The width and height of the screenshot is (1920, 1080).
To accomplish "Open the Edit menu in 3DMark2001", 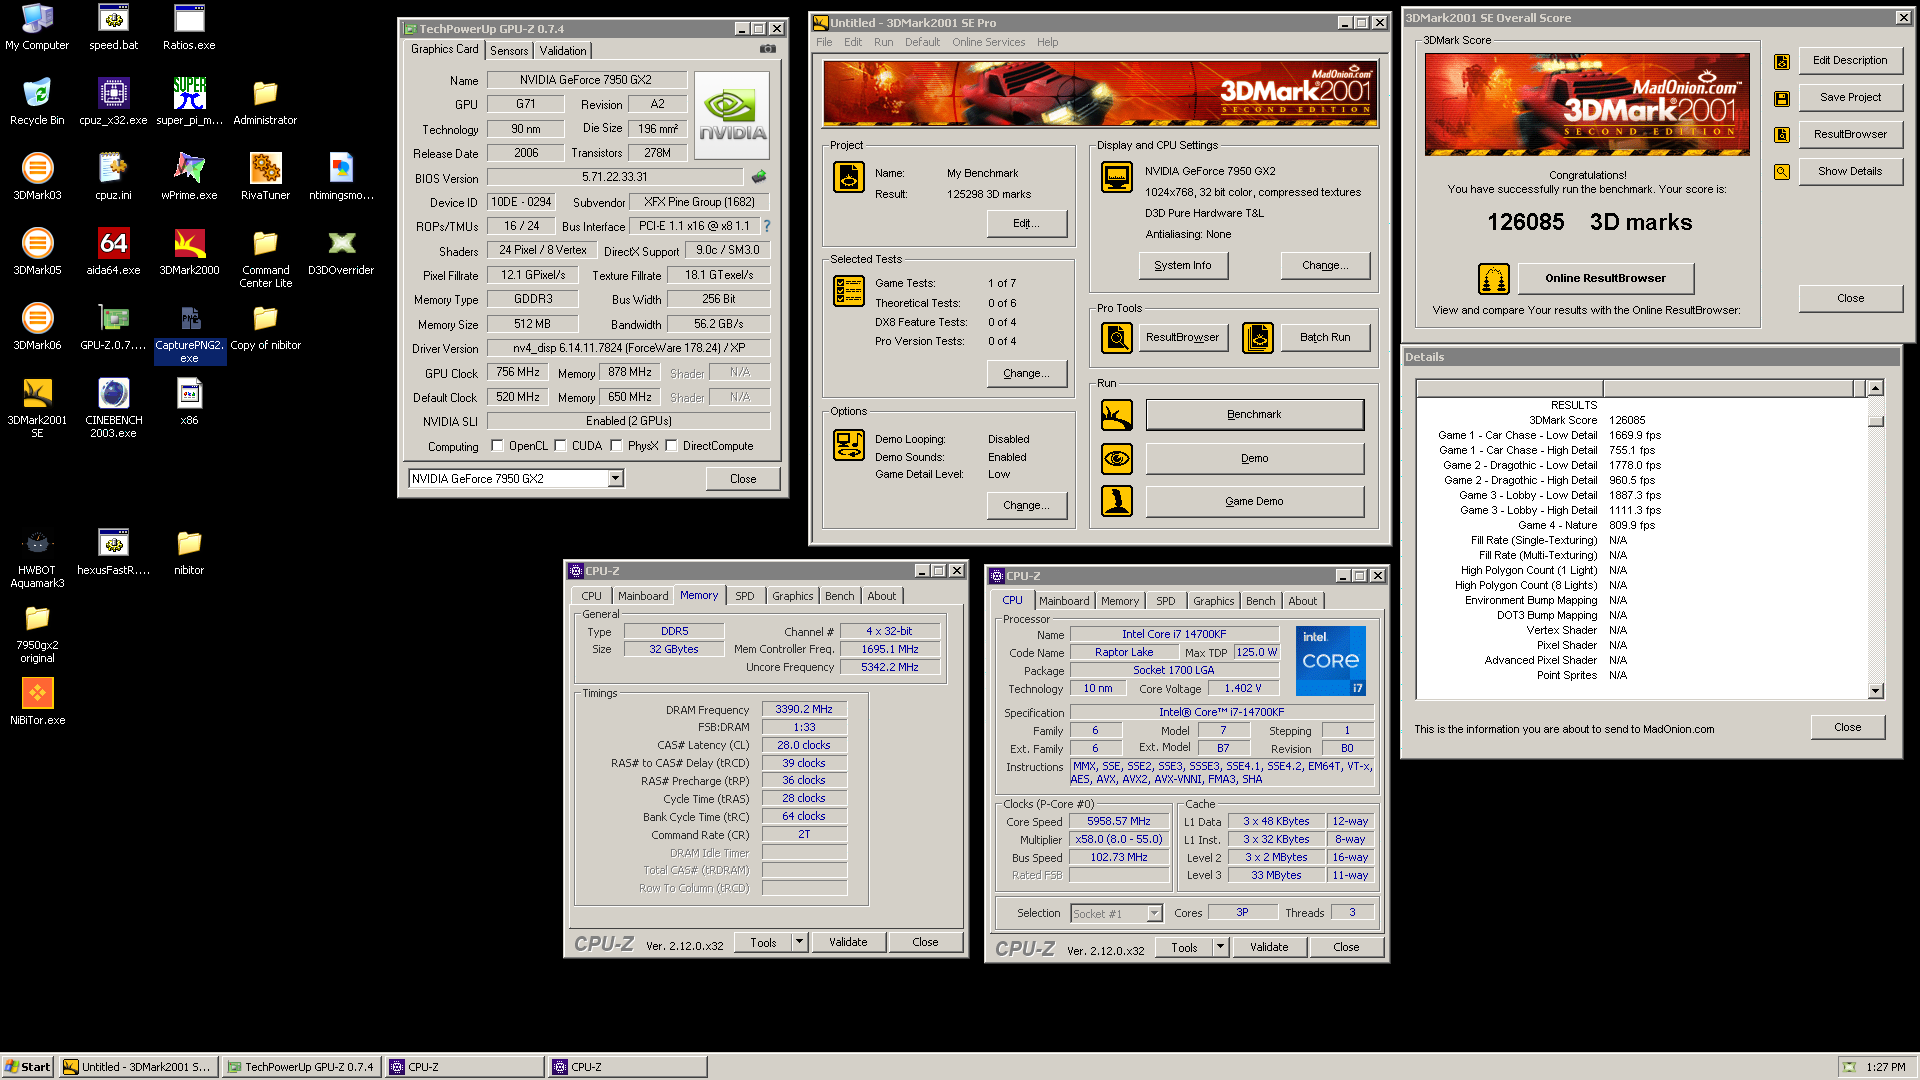I will pos(853,42).
